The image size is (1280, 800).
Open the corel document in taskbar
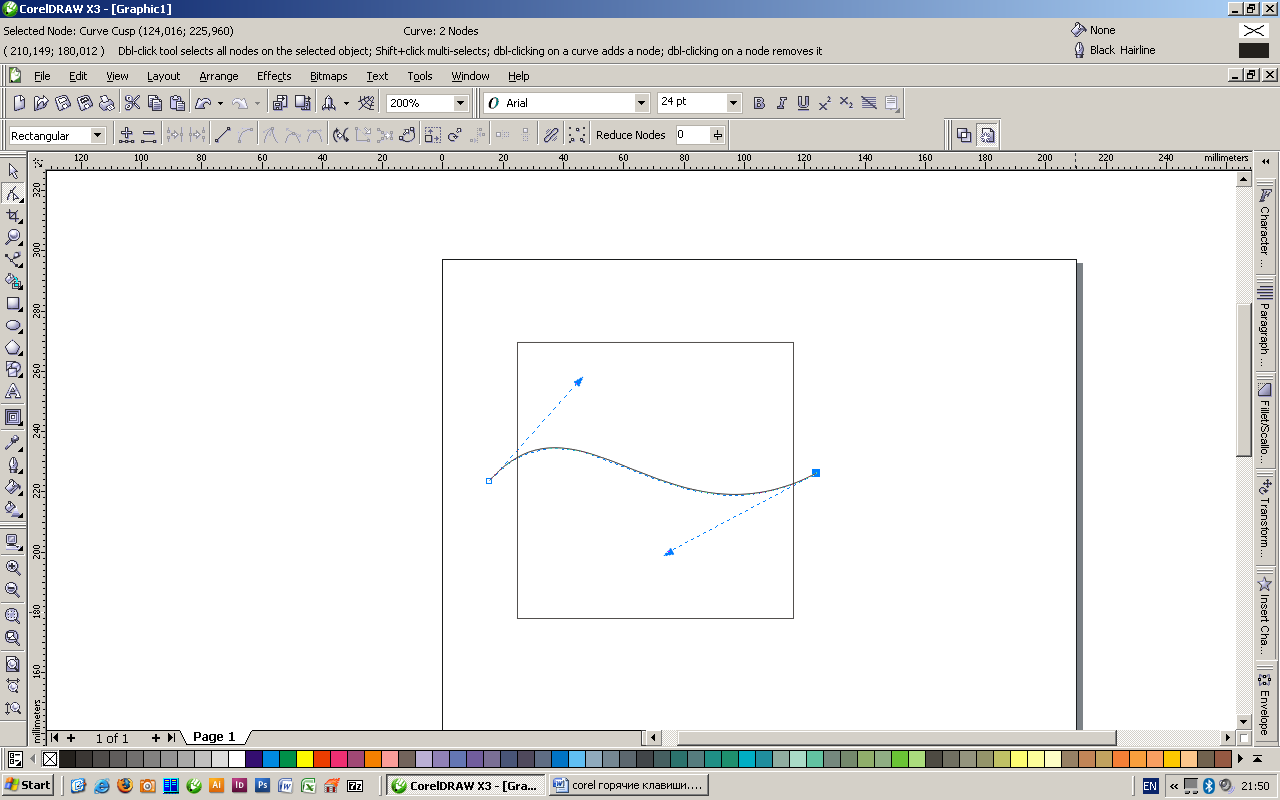click(628, 785)
